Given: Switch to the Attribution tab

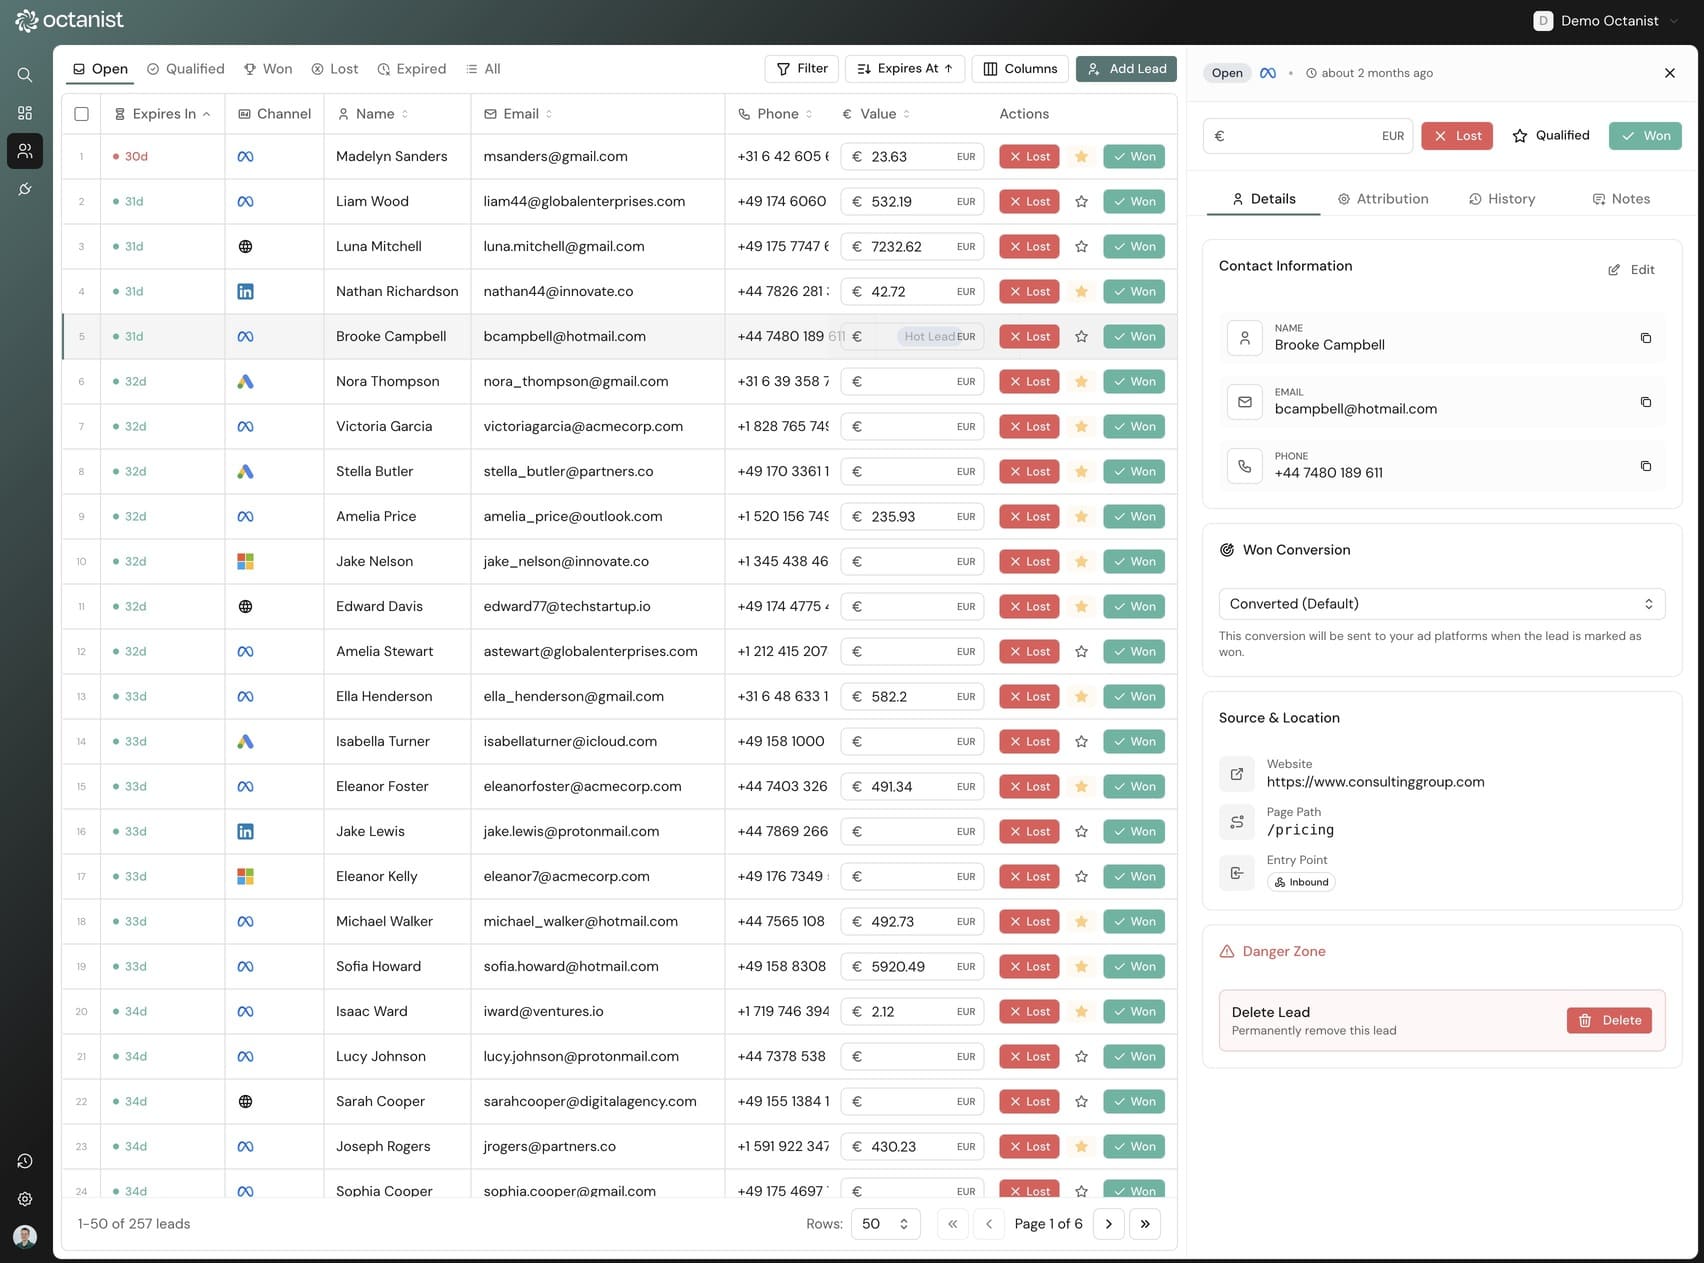Looking at the screenshot, I should coord(1383,199).
